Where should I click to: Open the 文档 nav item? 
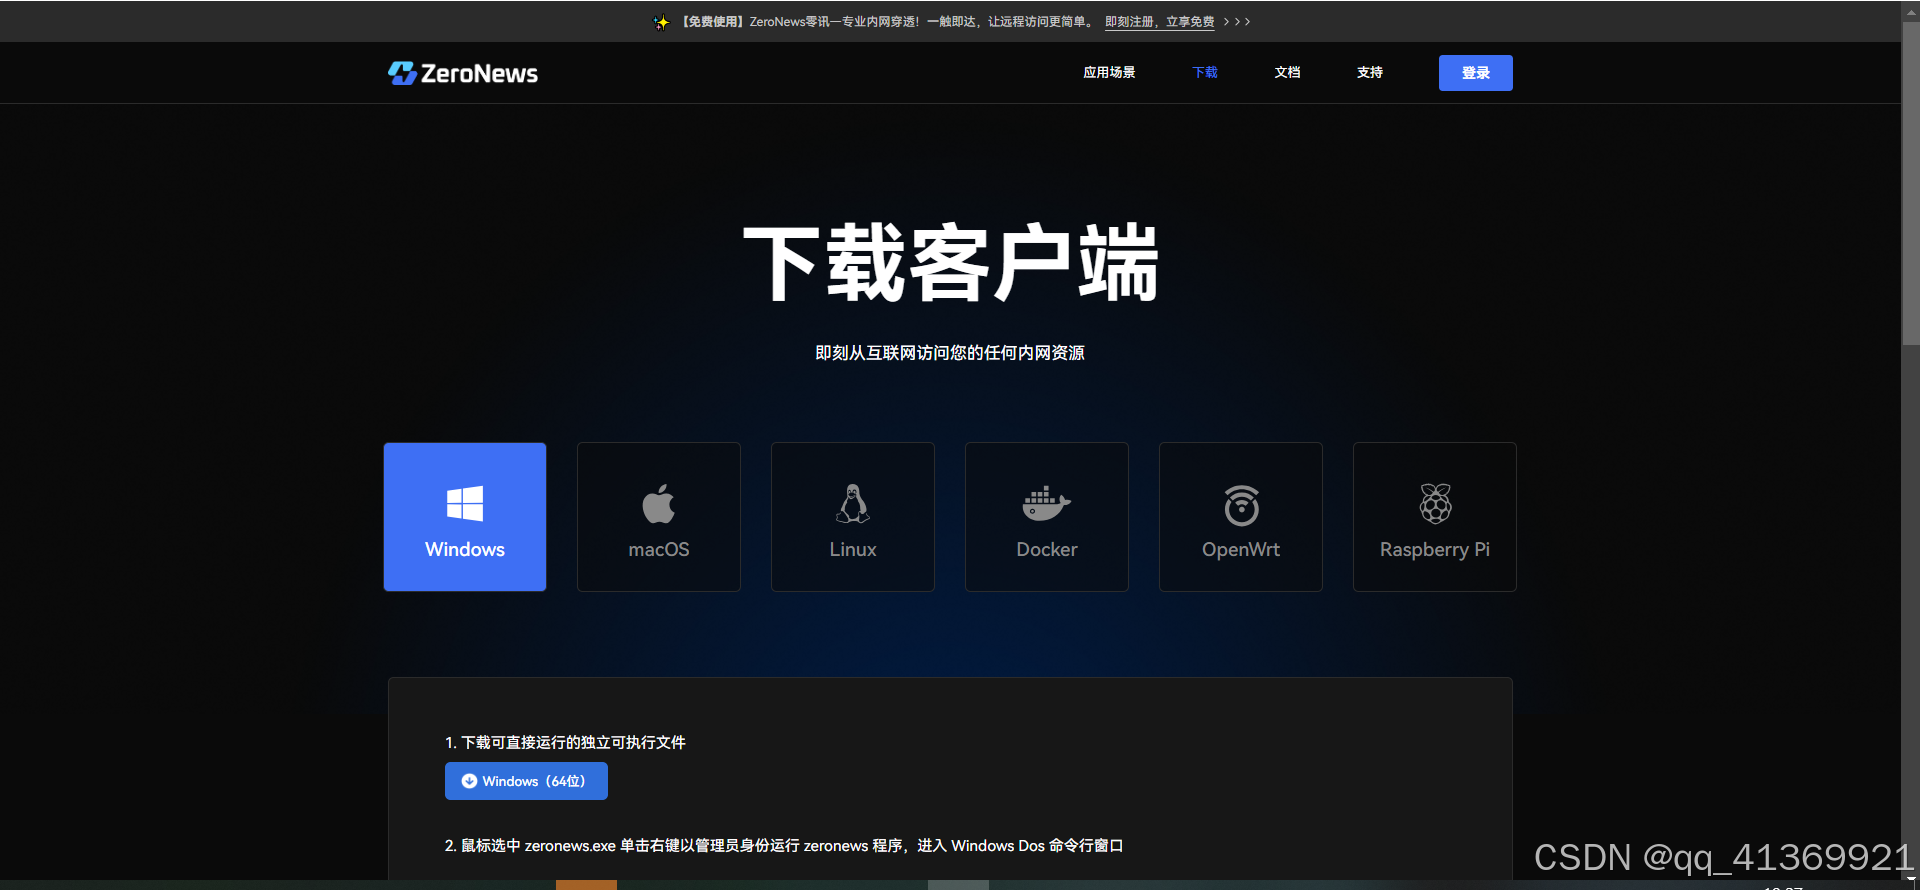point(1287,72)
